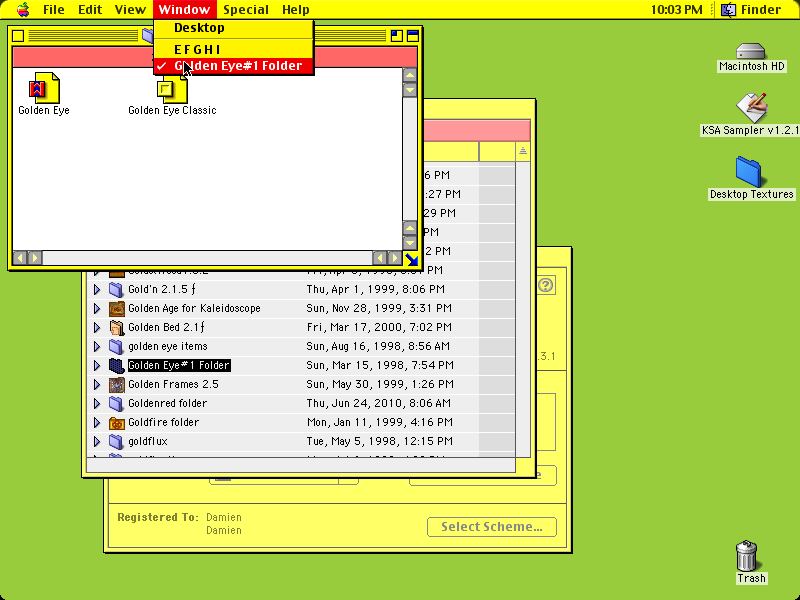Screen dimensions: 800x600
Task: Click the date Sun, Nov 28, 1999, 3:31 PM
Action: [379, 308]
